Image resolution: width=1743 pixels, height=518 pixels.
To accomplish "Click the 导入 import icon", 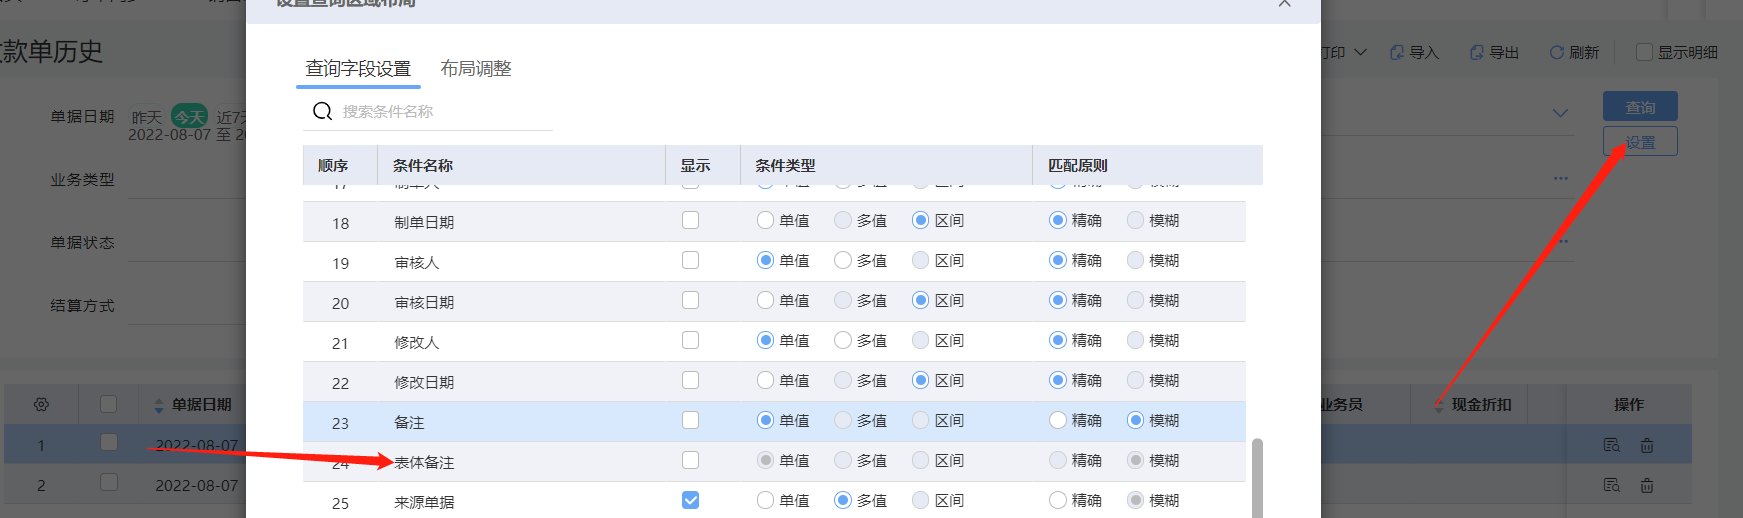I will pyautogui.click(x=1397, y=53).
